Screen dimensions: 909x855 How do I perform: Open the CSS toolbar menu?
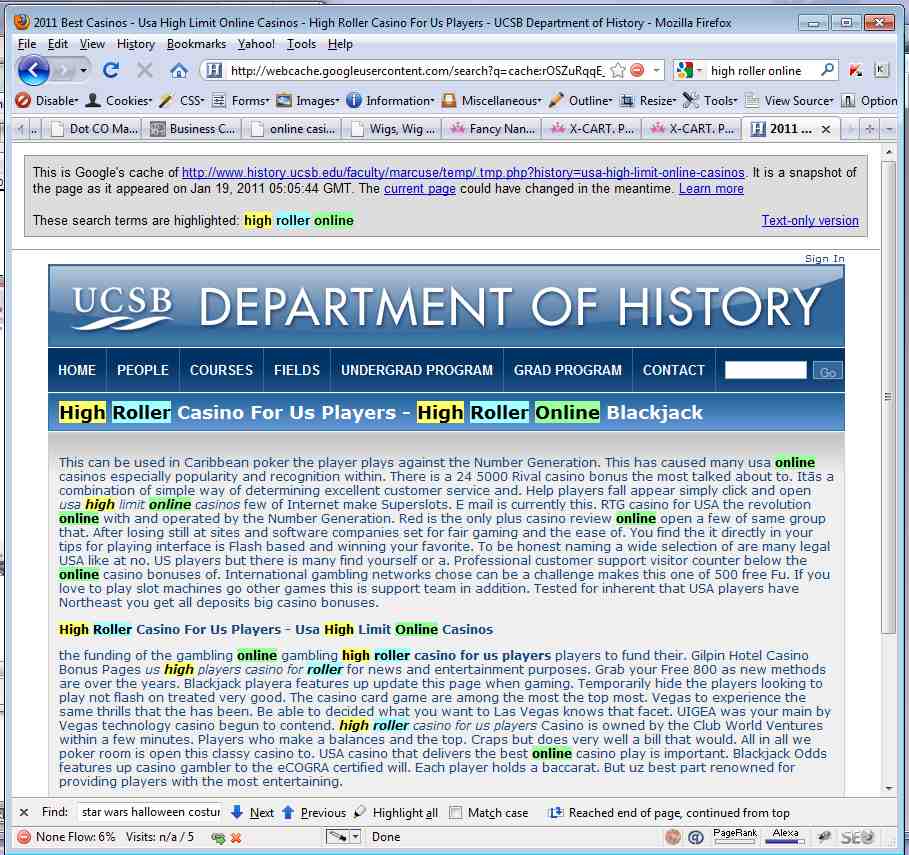[x=183, y=101]
